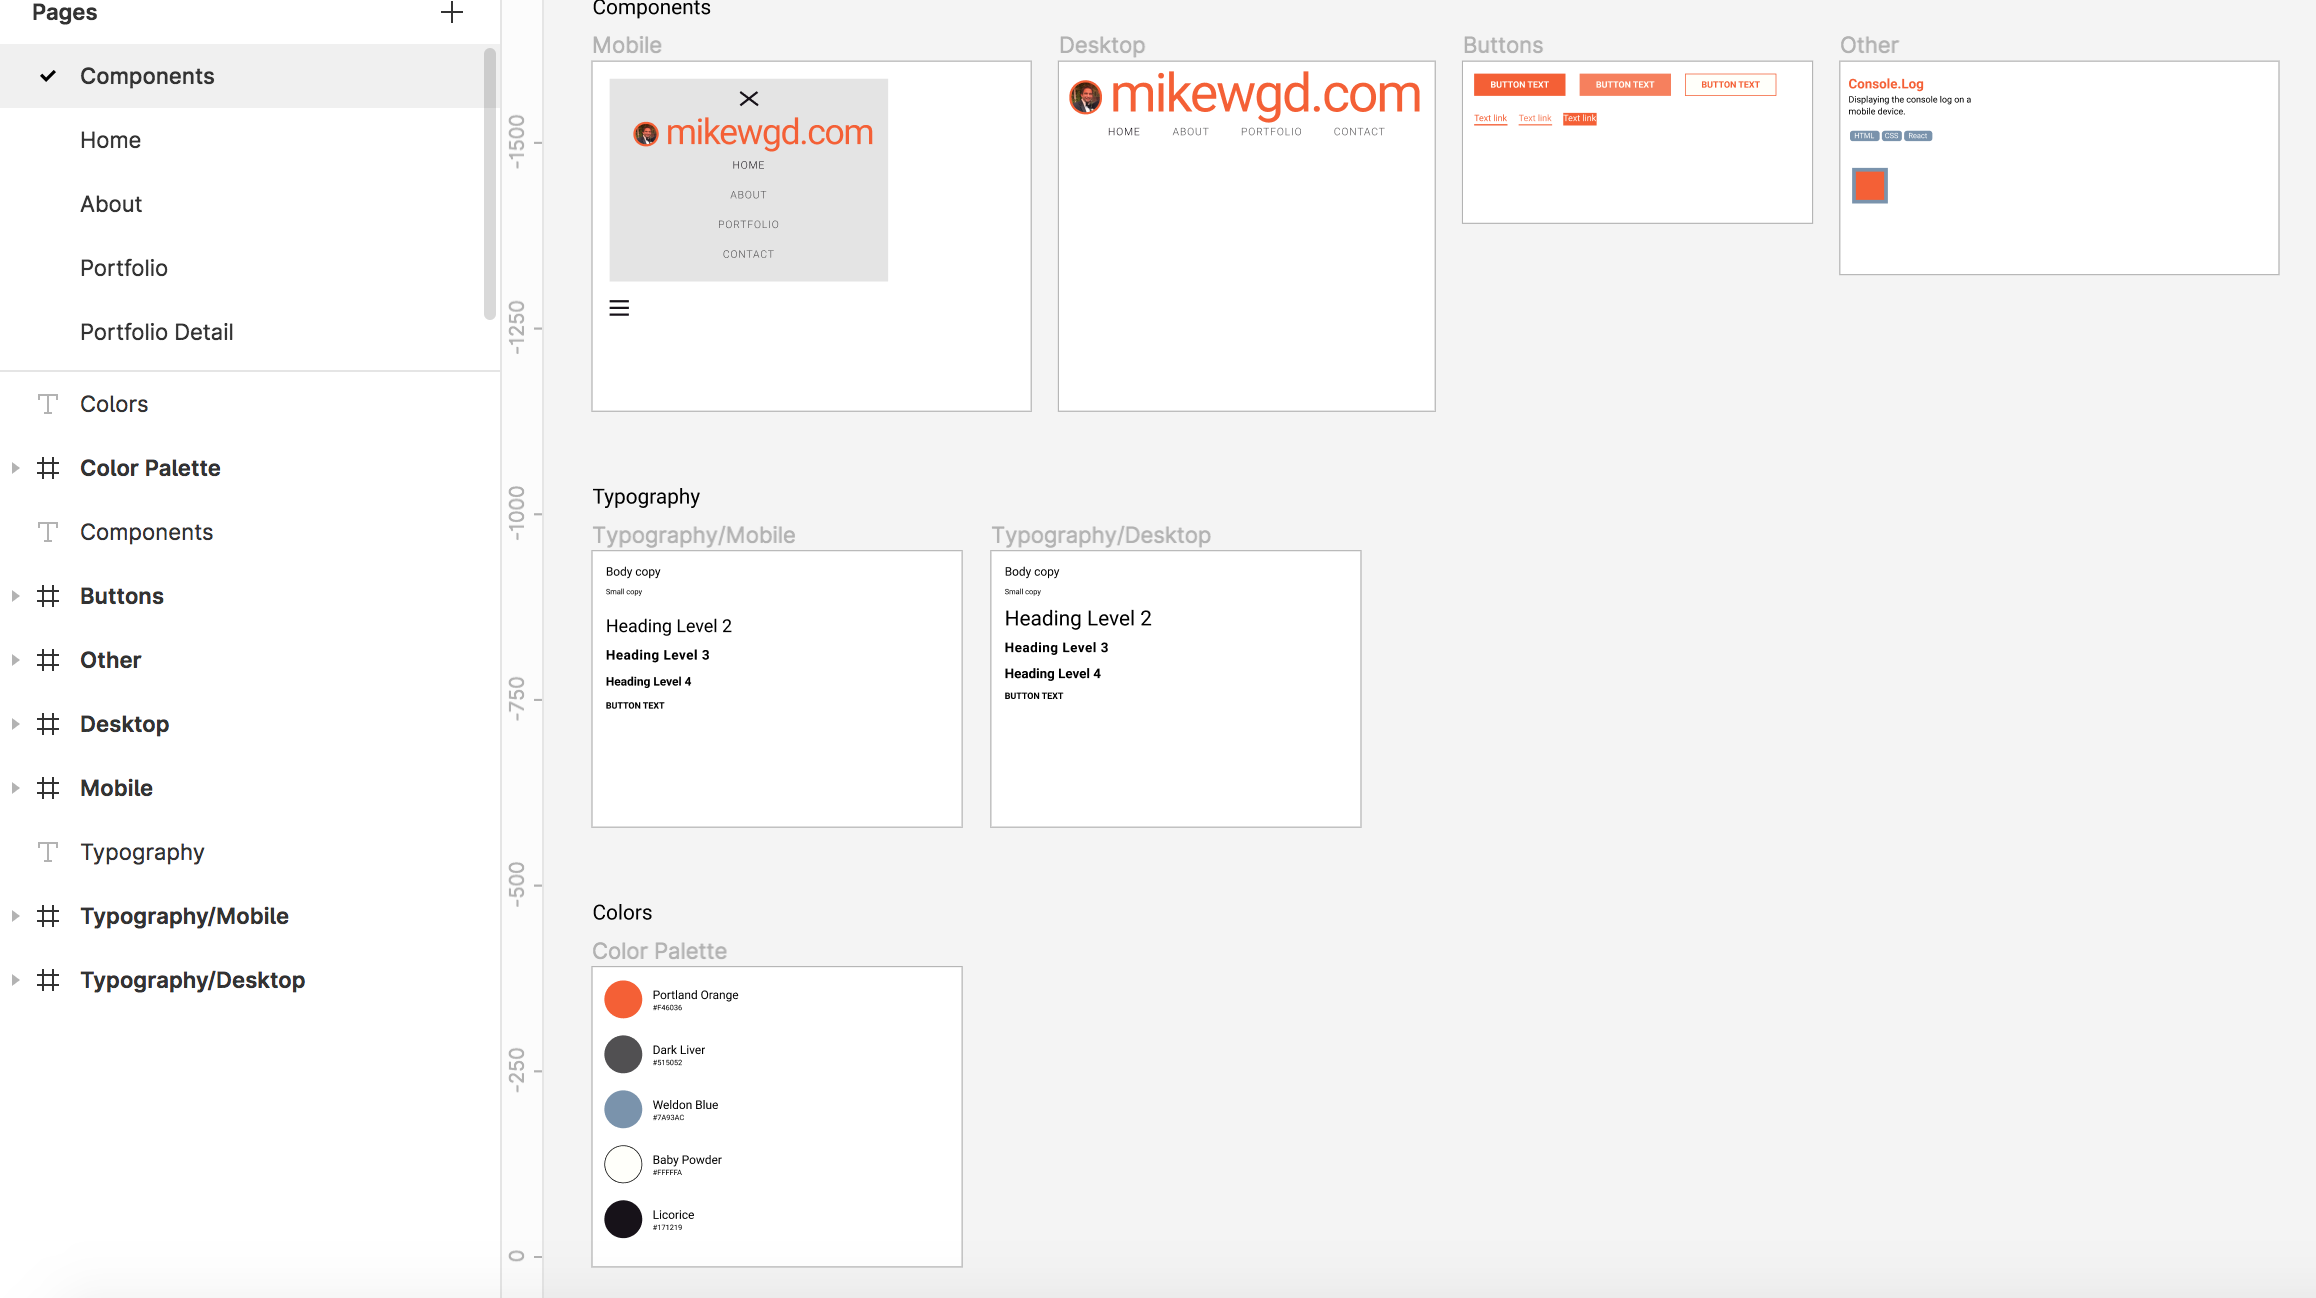Click the orange square in Other frame
This screenshot has height=1298, width=2316.
pos(1869,186)
